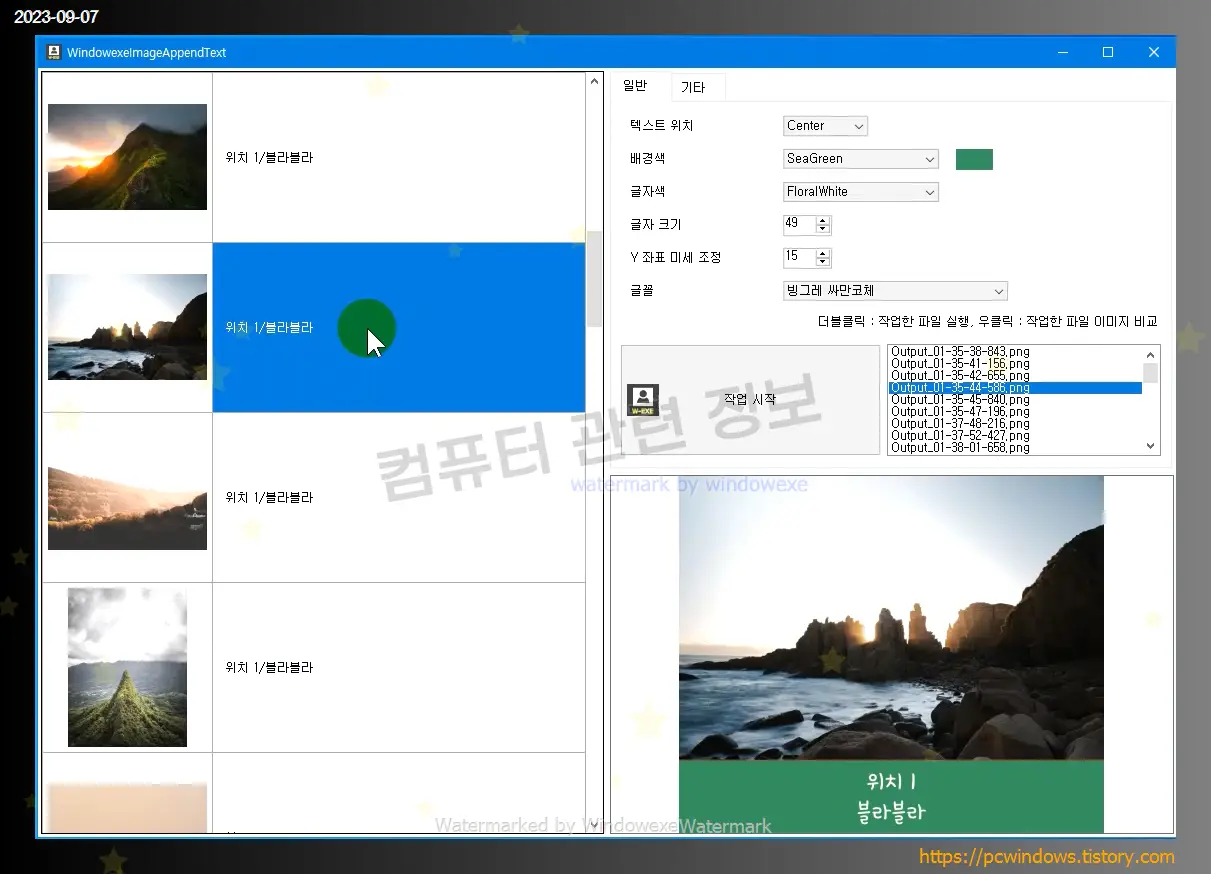Click the image list vertical scrollbar thumb
Image resolution: width=1211 pixels, height=874 pixels.
(x=594, y=279)
